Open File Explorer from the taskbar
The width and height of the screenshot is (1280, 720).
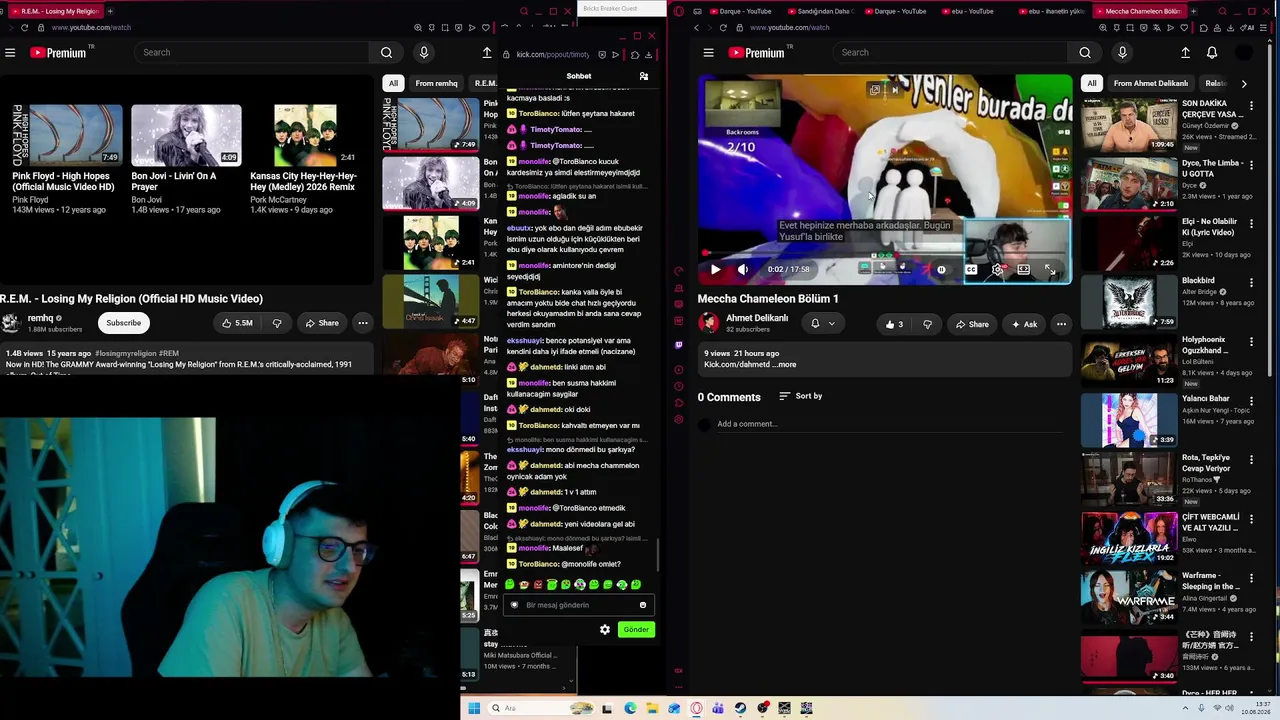tap(652, 708)
